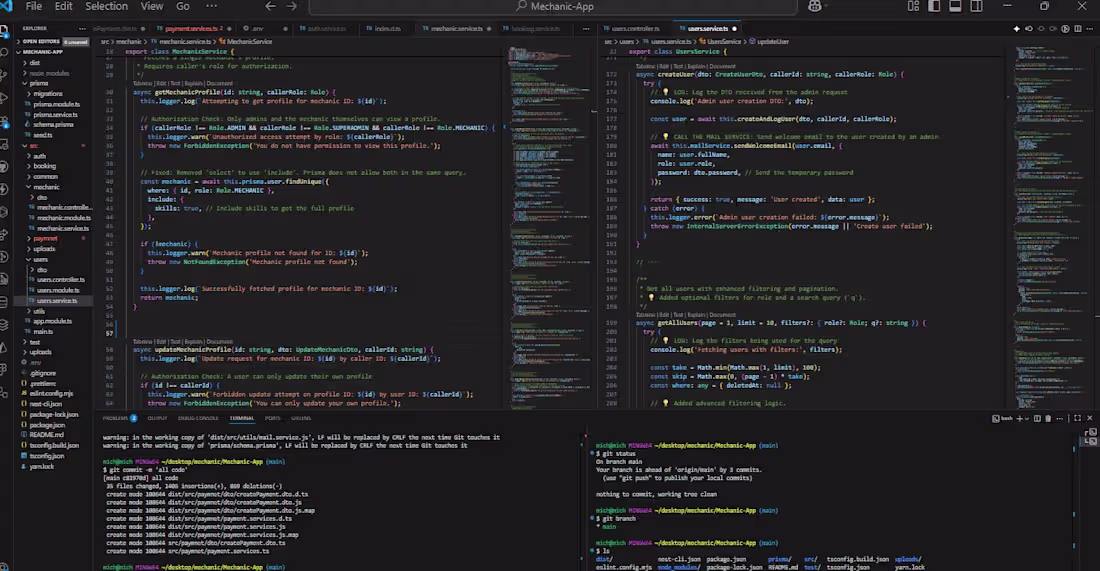Open package.json in the Explorer

(x=47, y=425)
